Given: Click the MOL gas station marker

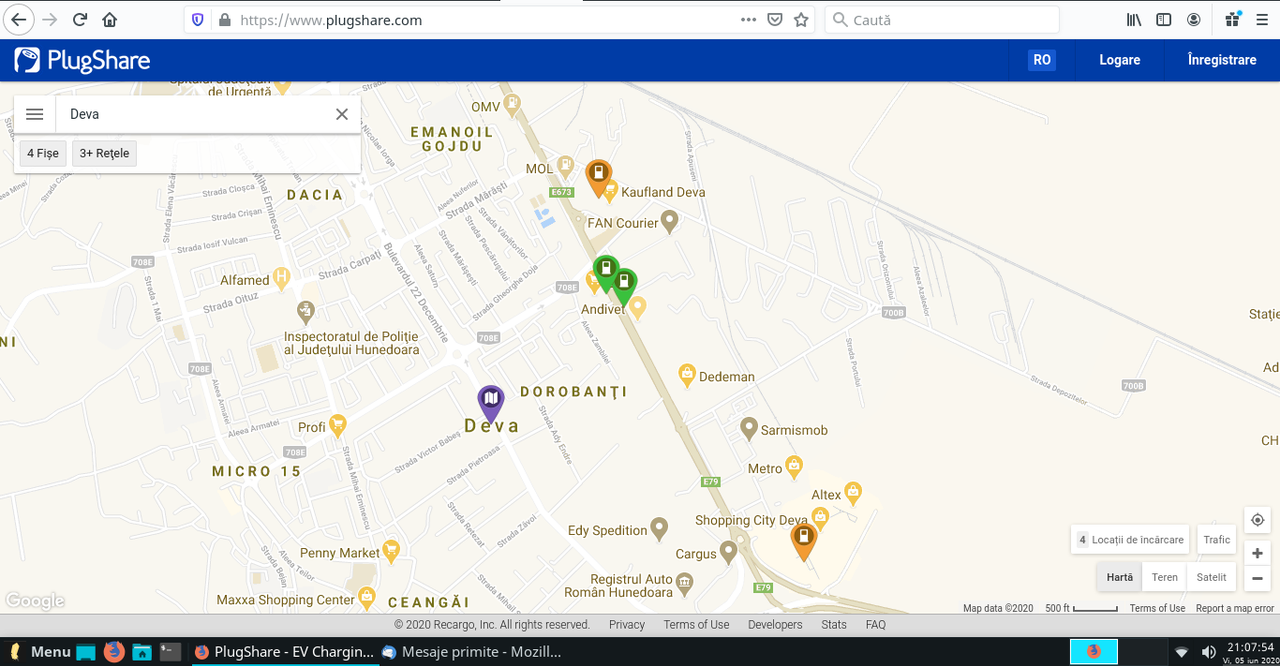Looking at the screenshot, I should pos(565,165).
